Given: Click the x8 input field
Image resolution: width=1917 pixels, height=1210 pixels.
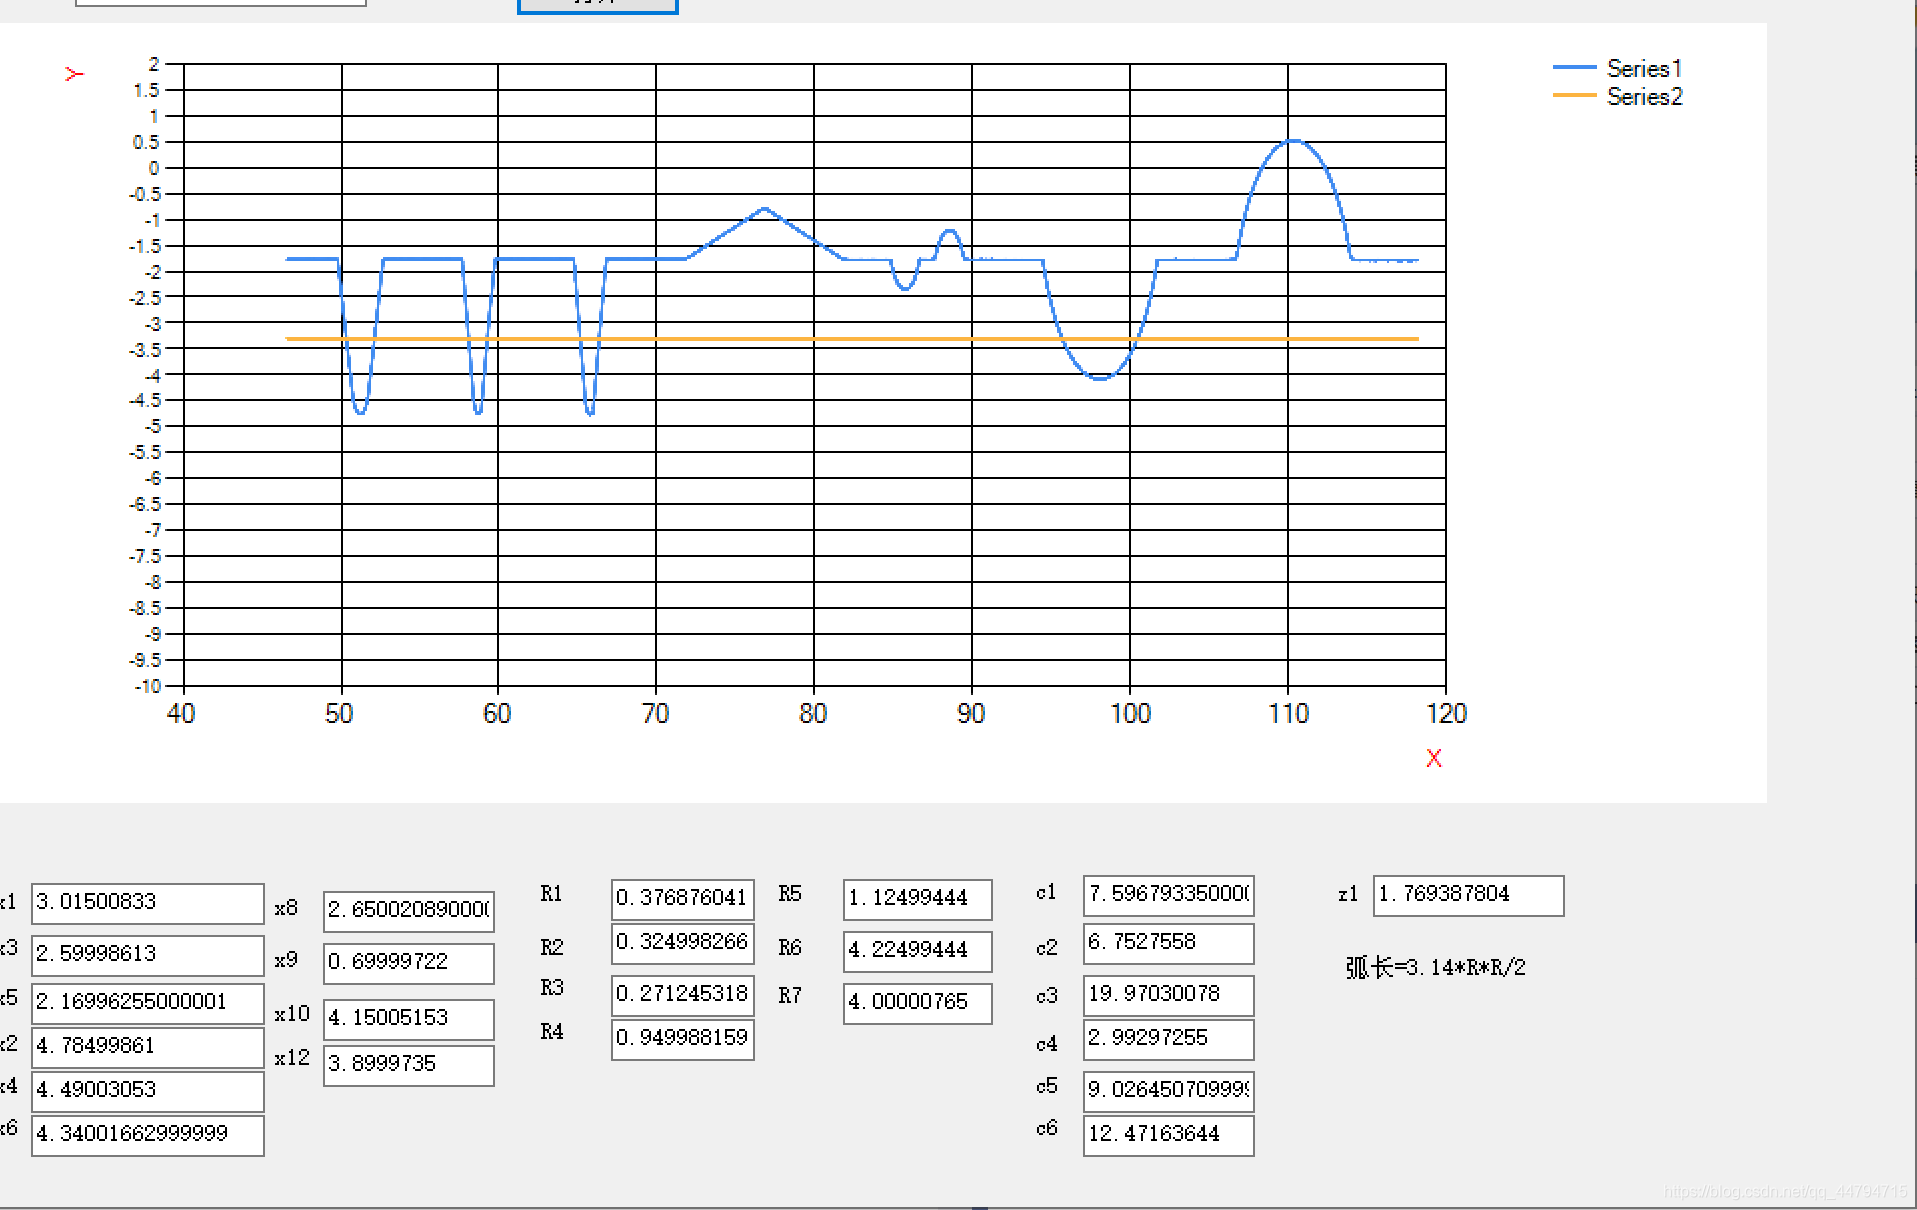Looking at the screenshot, I should 409,911.
